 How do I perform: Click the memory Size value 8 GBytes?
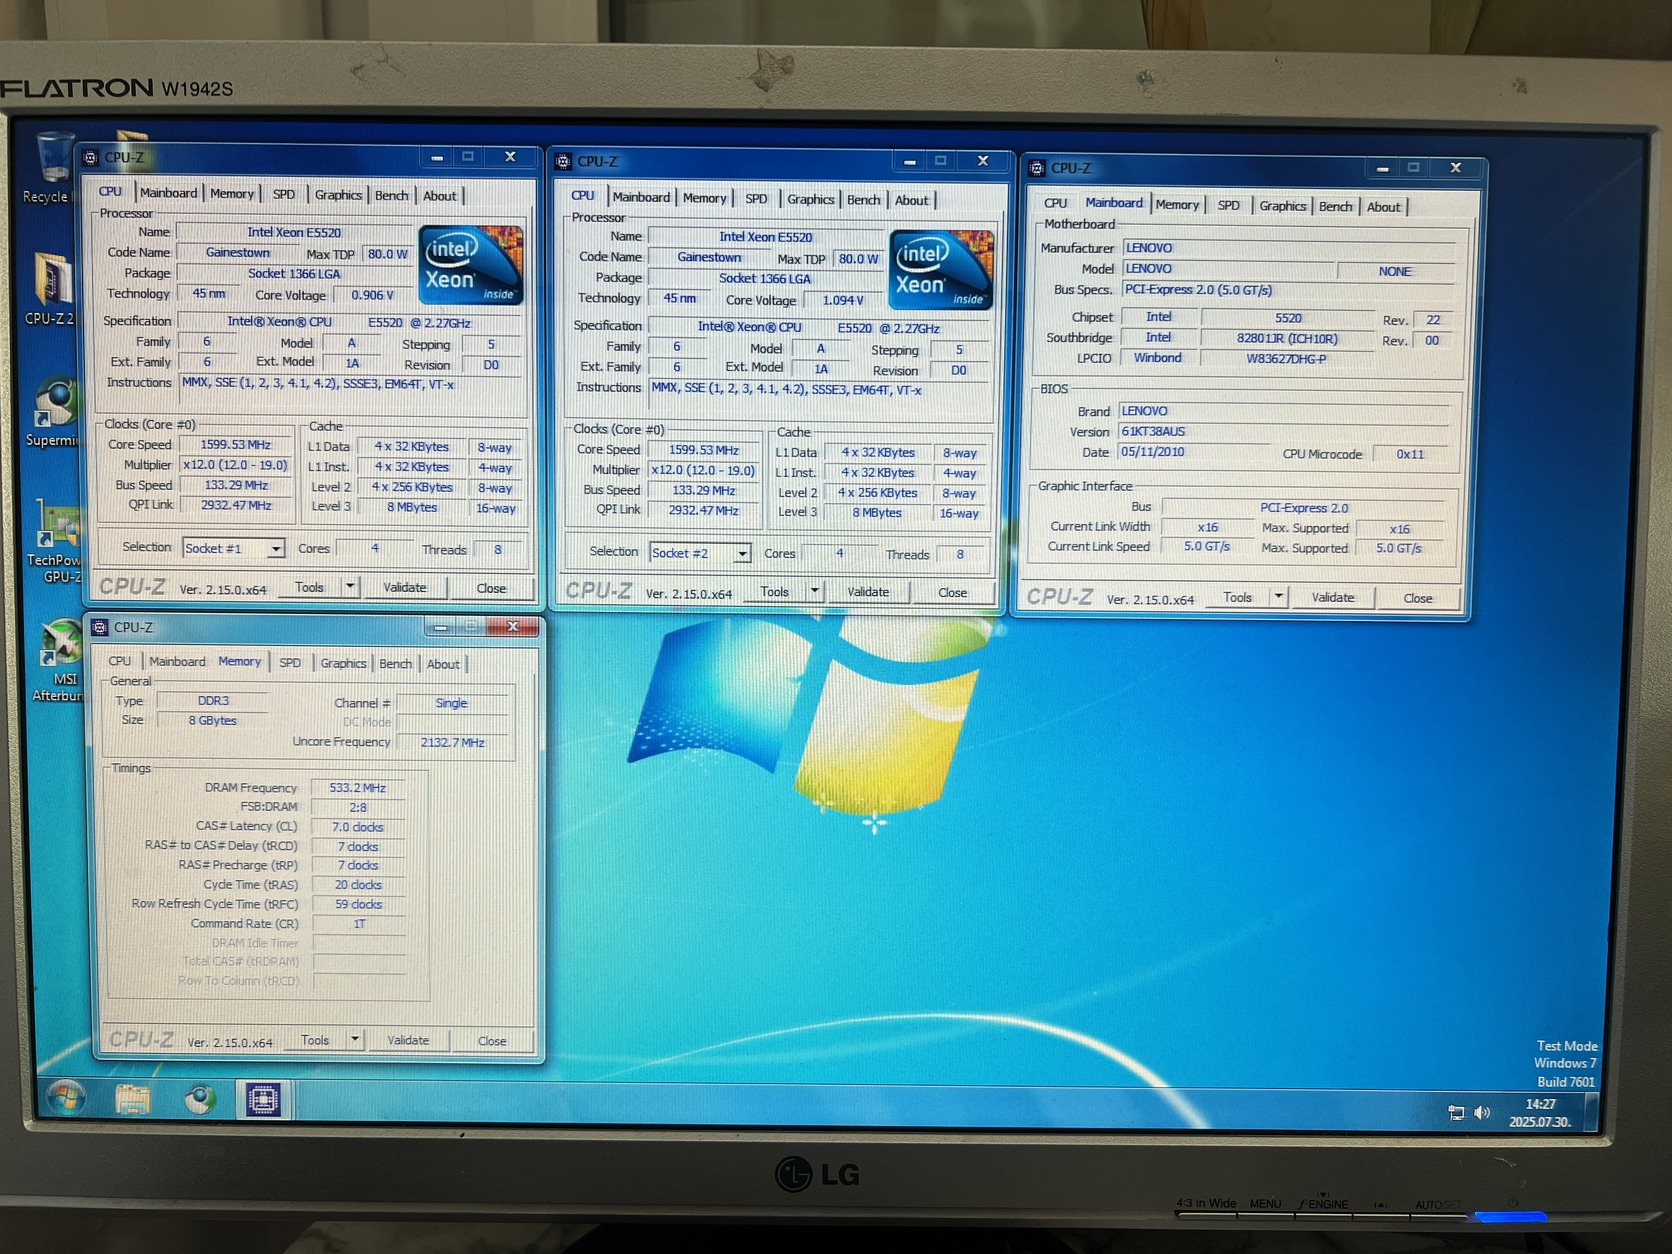(x=212, y=720)
